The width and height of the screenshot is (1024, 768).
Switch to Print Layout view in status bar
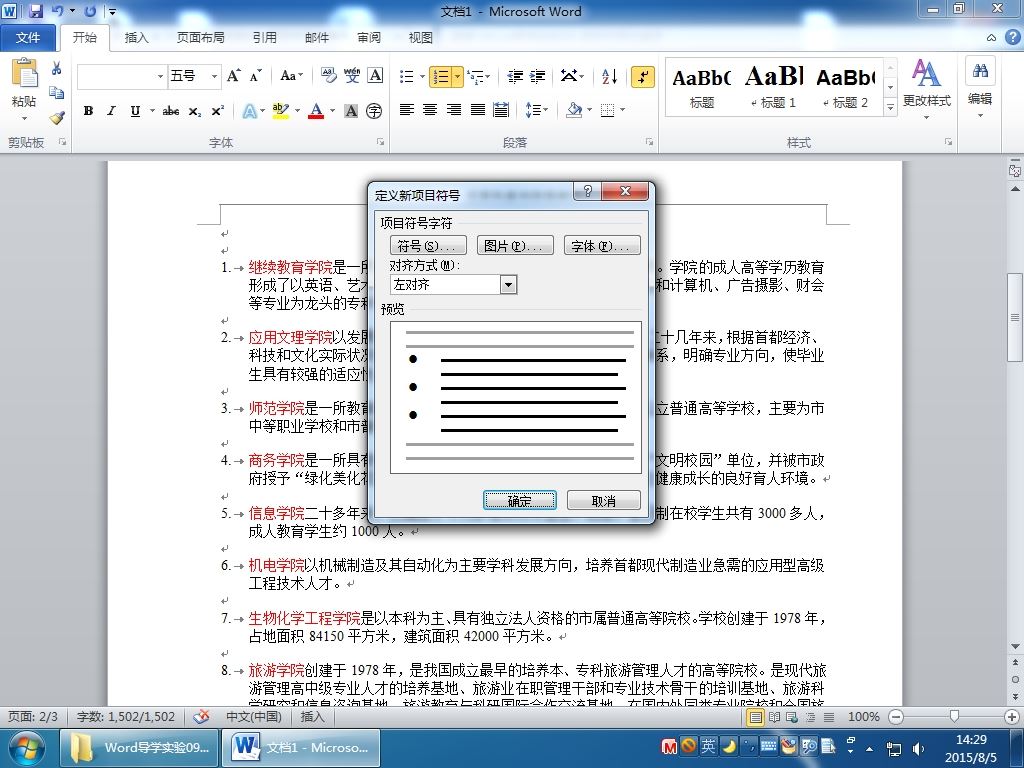[756, 717]
